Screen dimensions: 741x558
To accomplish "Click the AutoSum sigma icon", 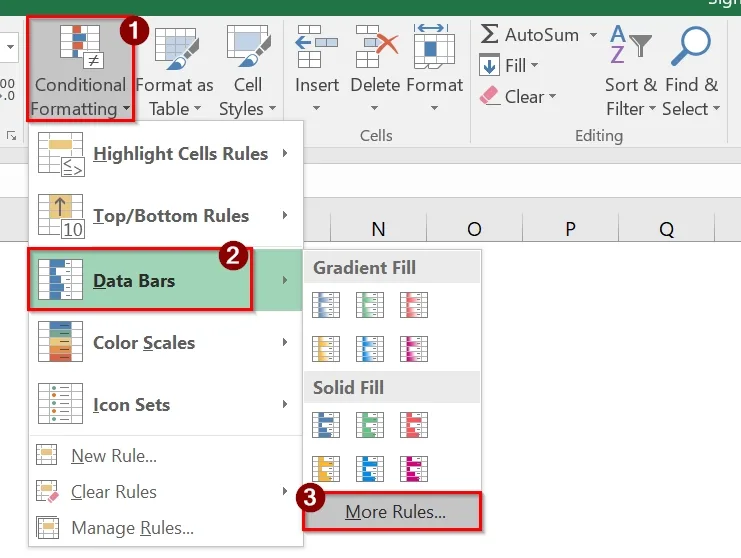I will (490, 34).
